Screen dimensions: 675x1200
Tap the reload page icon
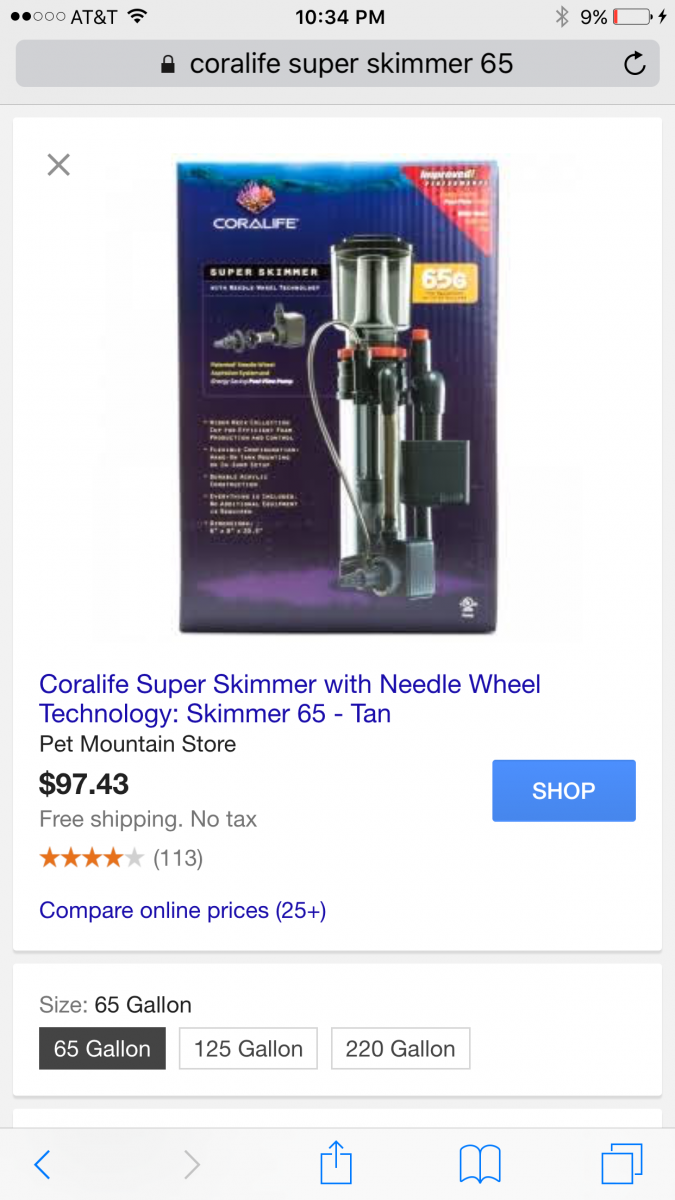(x=634, y=65)
